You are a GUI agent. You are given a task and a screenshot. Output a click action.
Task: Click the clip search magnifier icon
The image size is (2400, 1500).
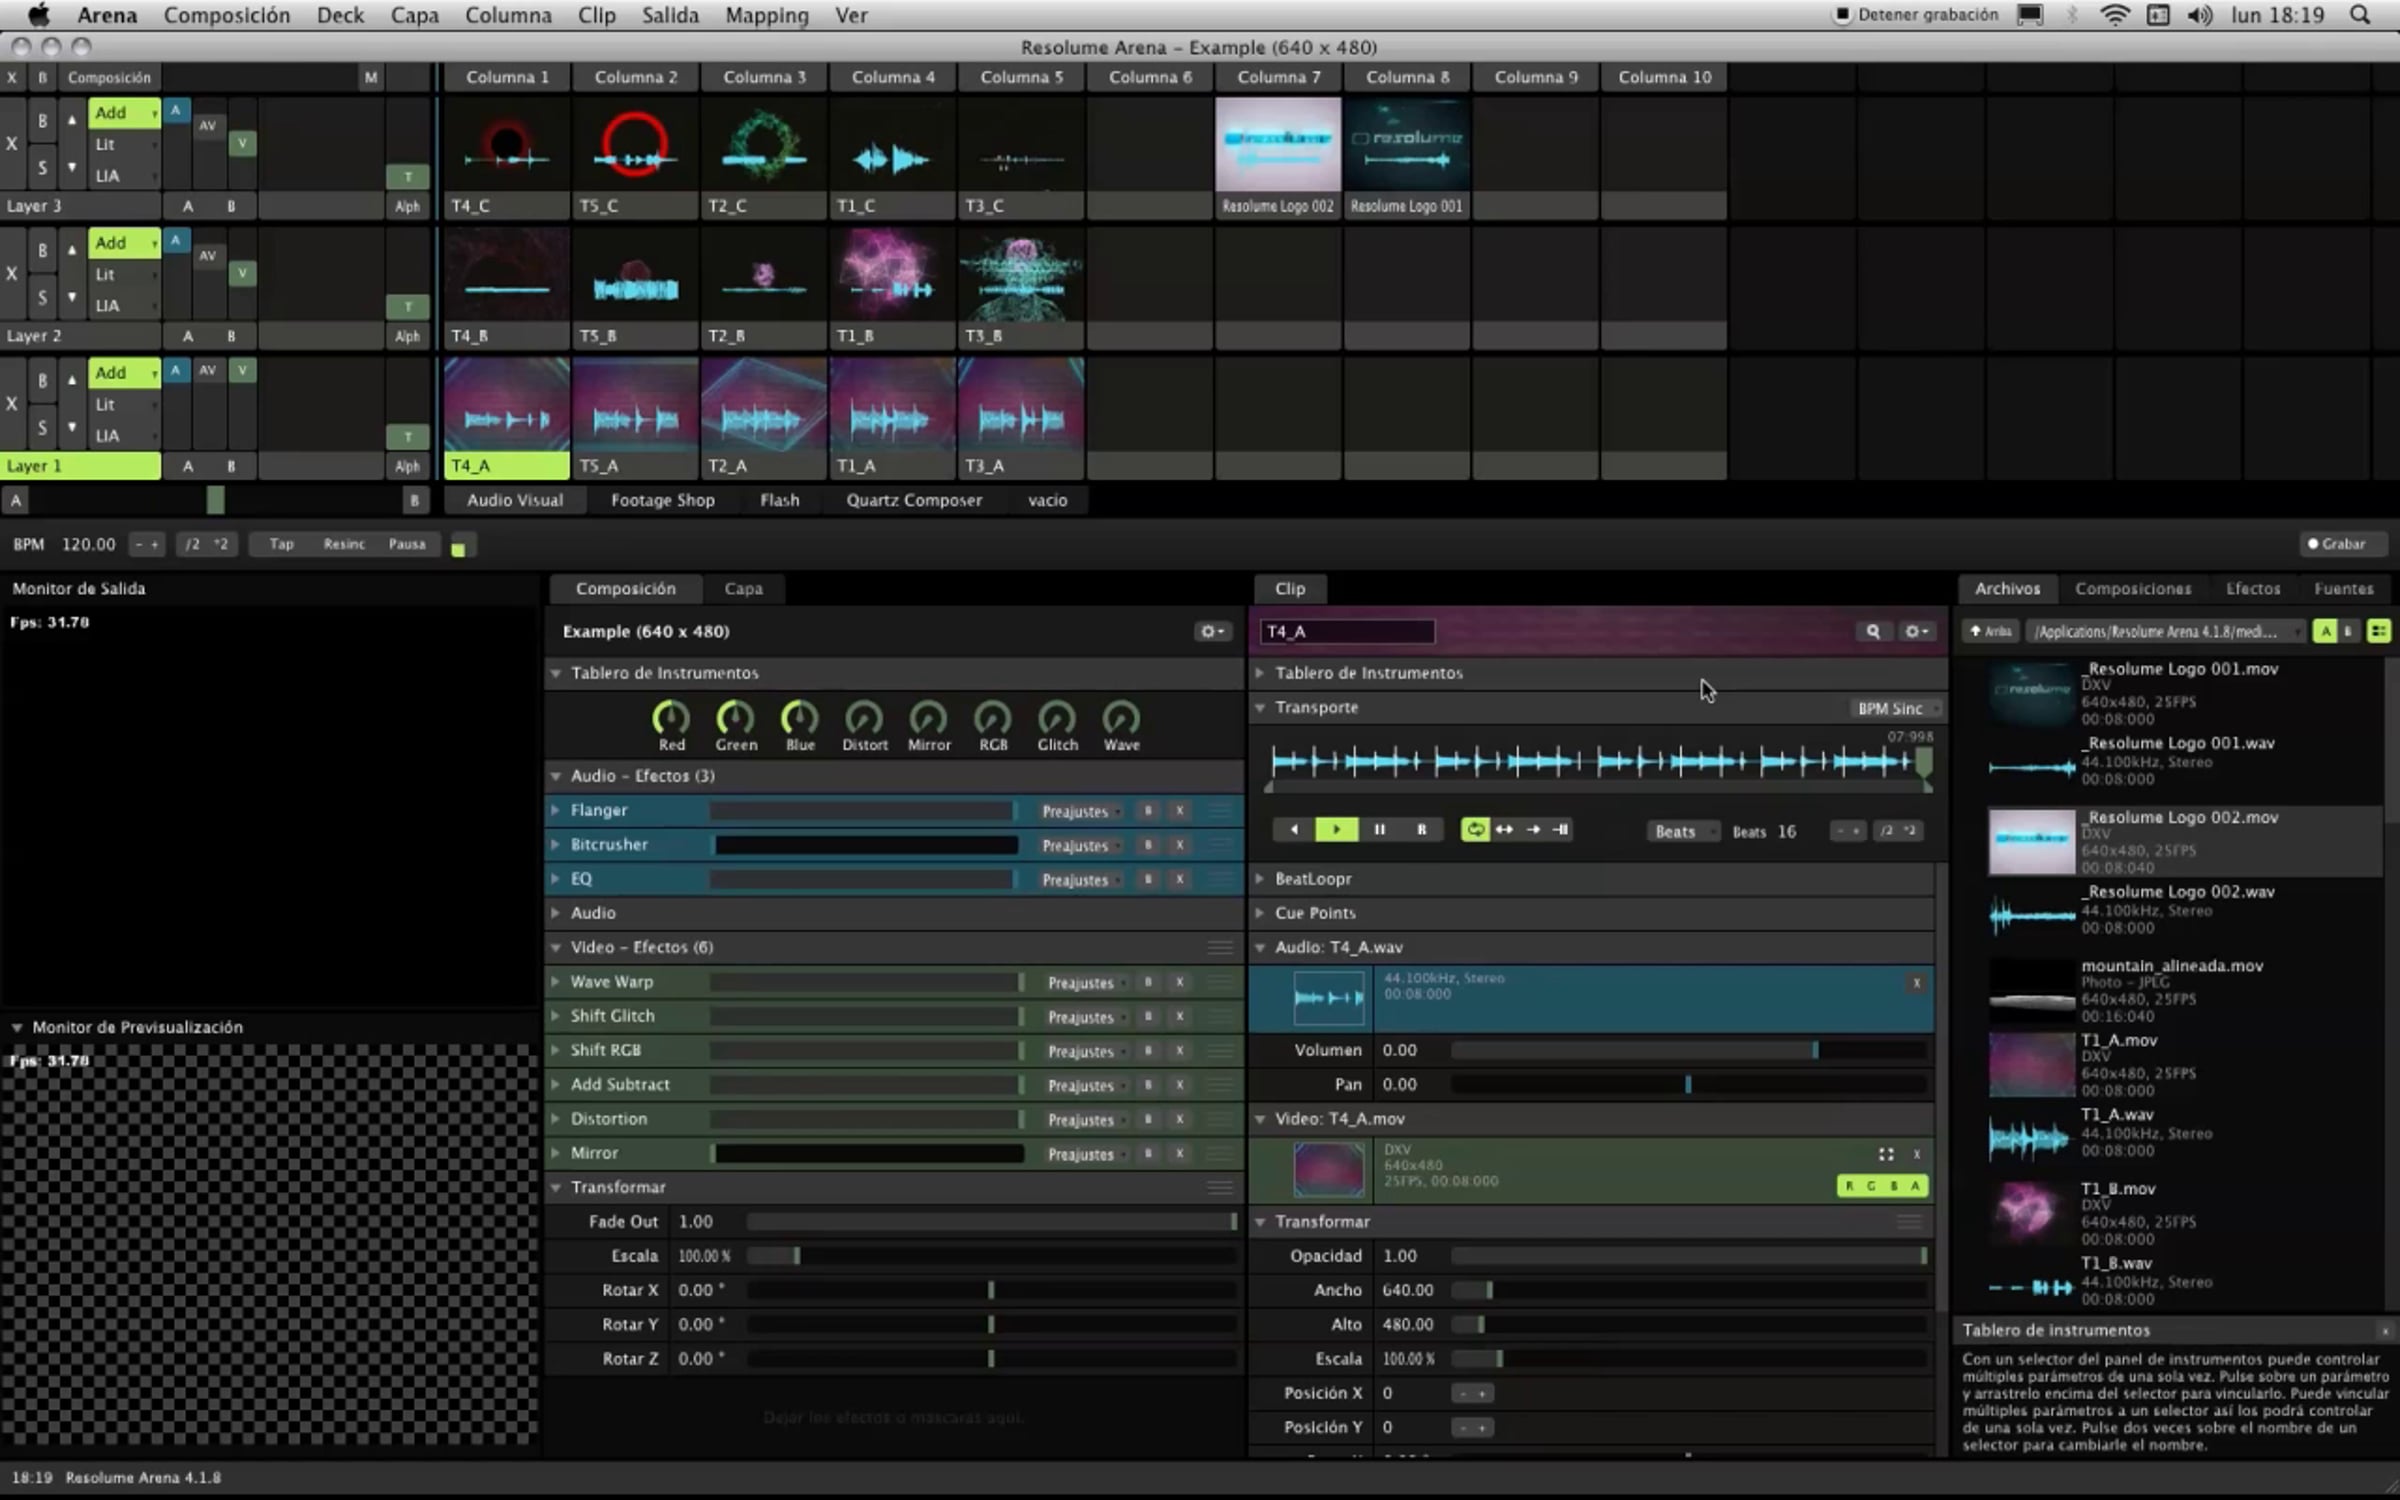click(1873, 631)
